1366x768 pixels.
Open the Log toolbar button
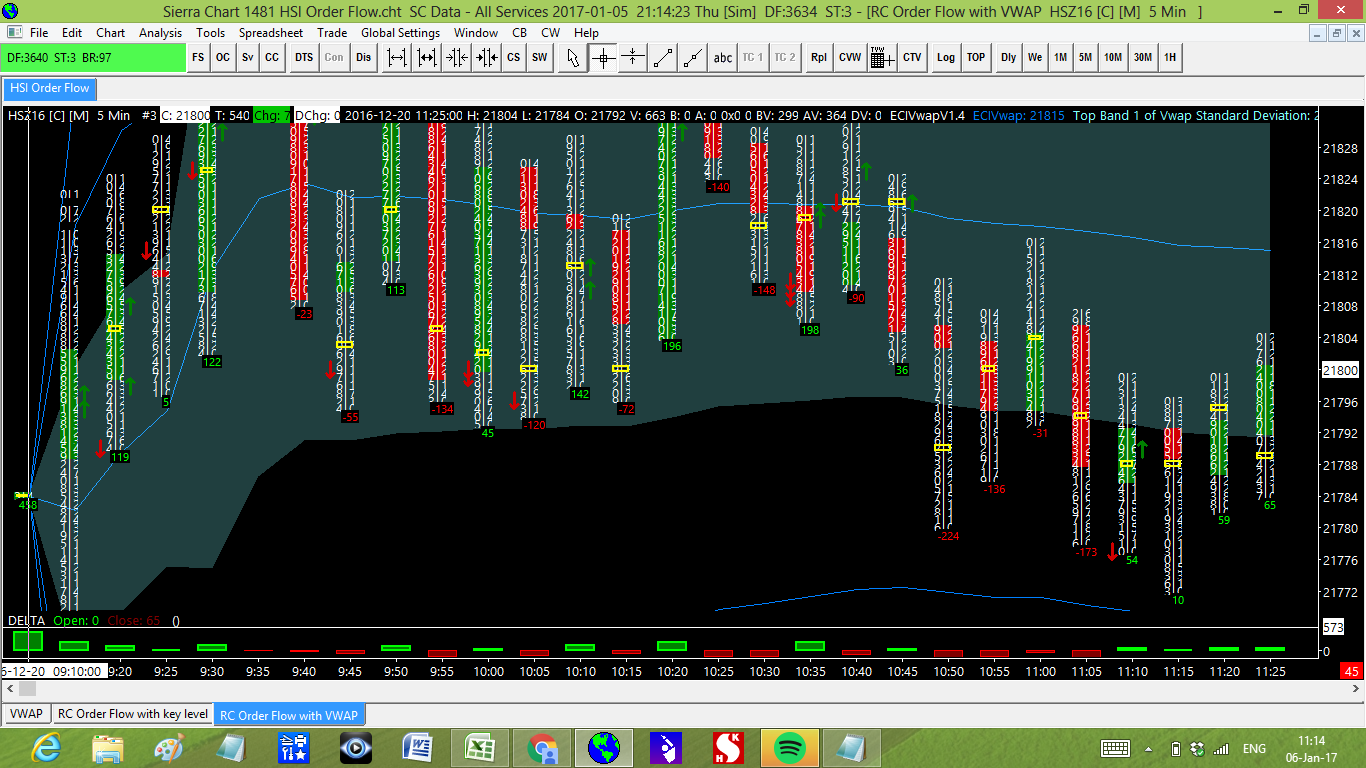click(x=946, y=58)
